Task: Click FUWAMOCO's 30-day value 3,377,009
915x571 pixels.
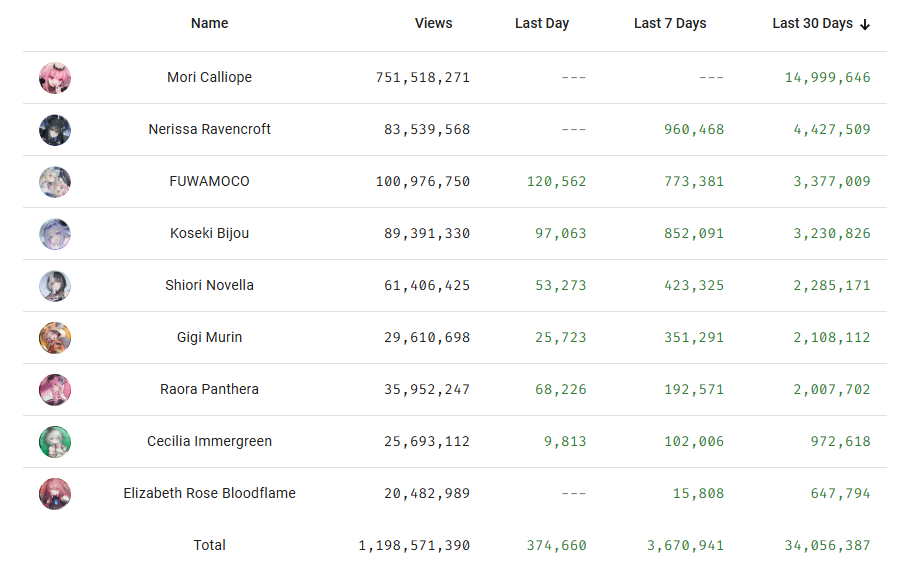Action: tap(832, 182)
